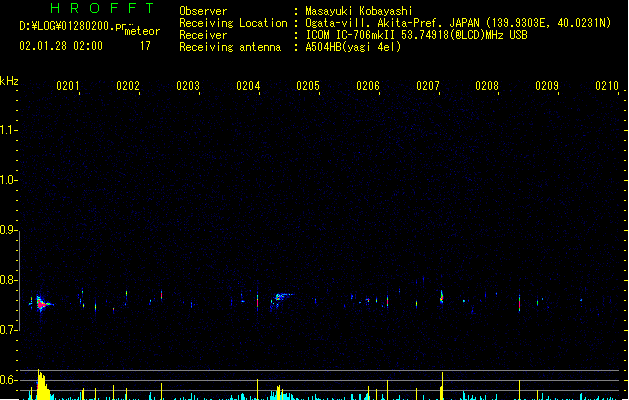
Task: Click the 0204 time marker
Action: pyautogui.click(x=248, y=86)
